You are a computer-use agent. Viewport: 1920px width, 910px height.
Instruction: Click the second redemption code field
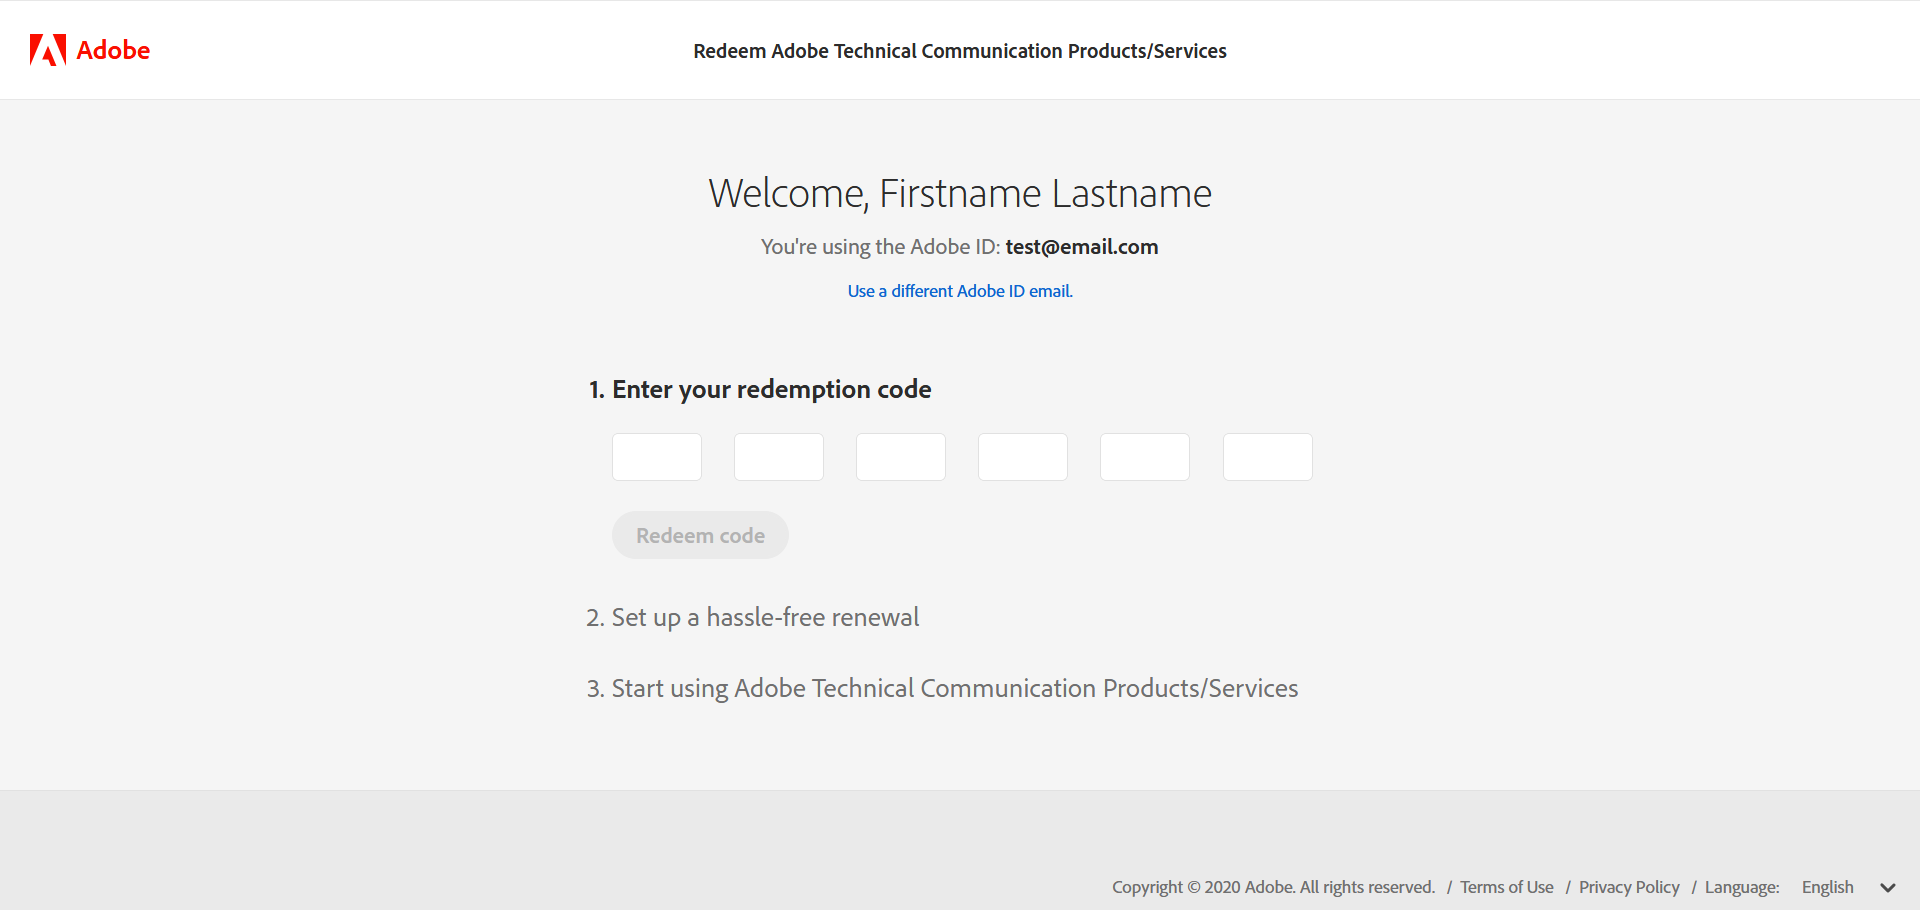778,457
